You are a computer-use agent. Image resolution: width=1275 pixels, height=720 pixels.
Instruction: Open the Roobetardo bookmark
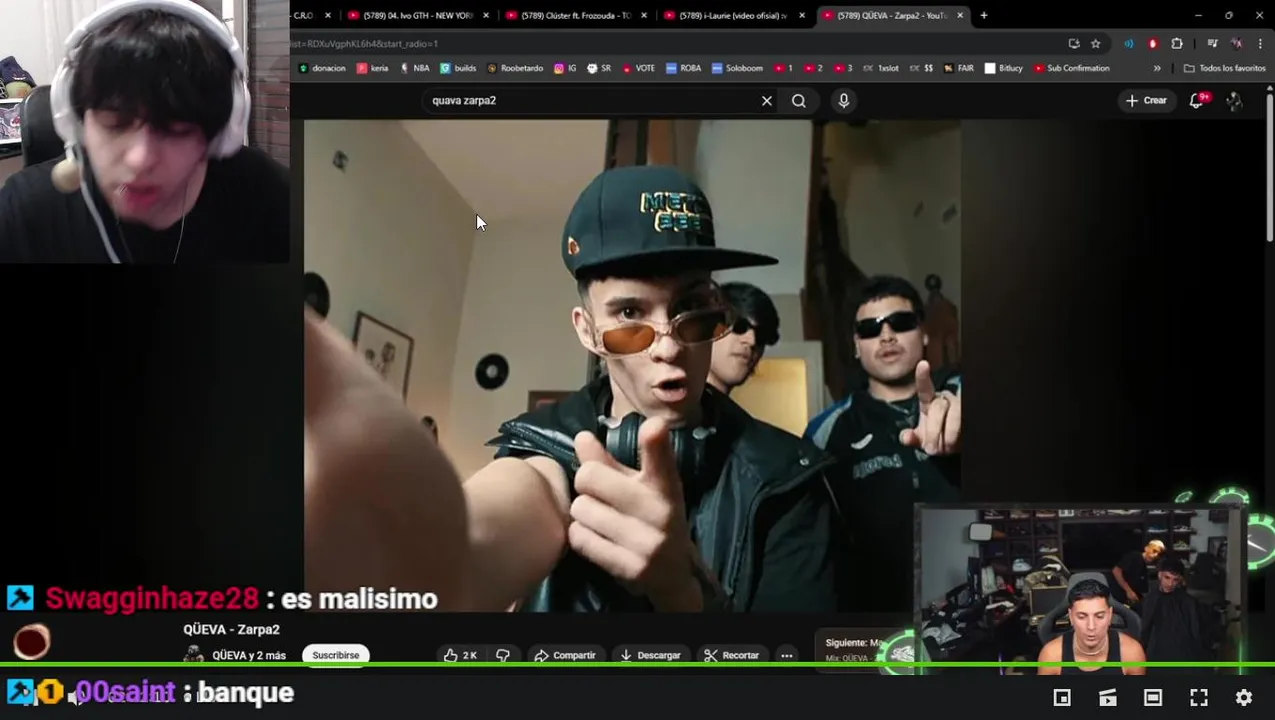(x=515, y=68)
